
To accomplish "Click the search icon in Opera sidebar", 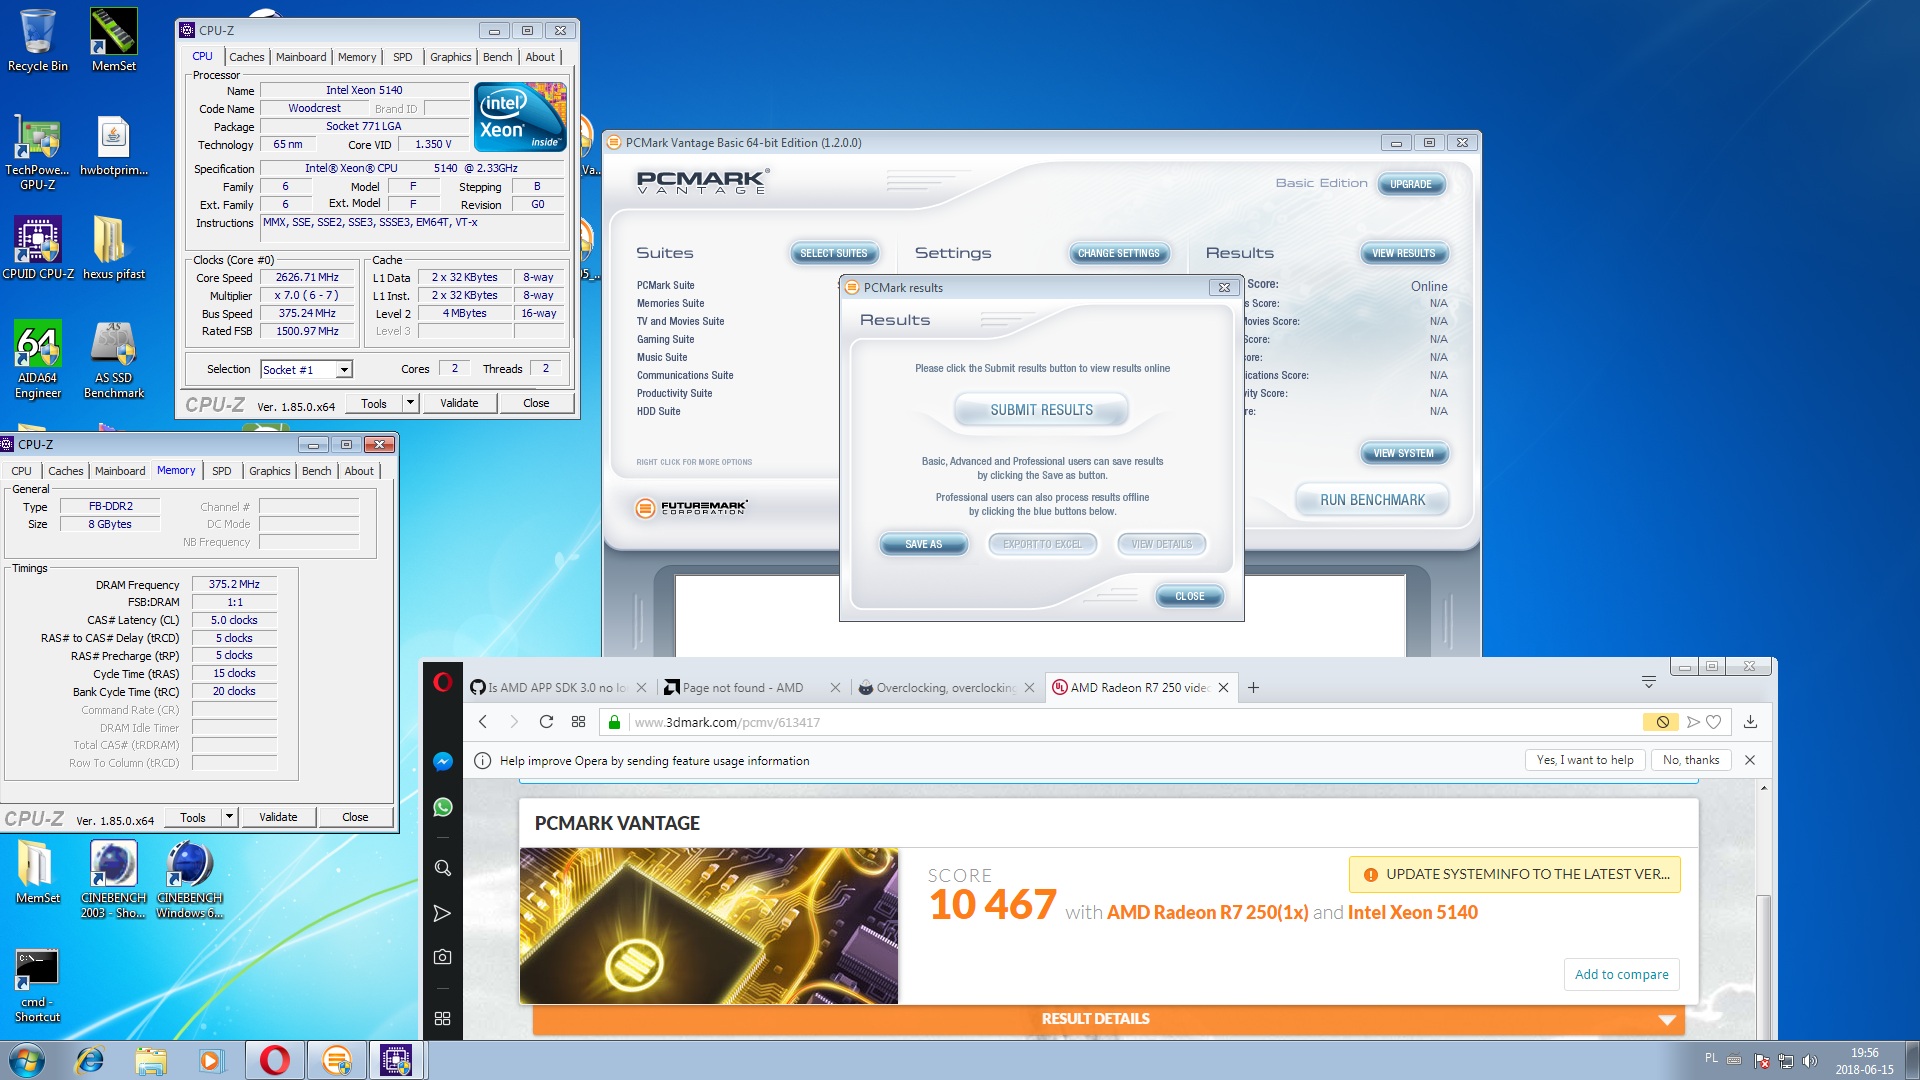I will click(443, 868).
